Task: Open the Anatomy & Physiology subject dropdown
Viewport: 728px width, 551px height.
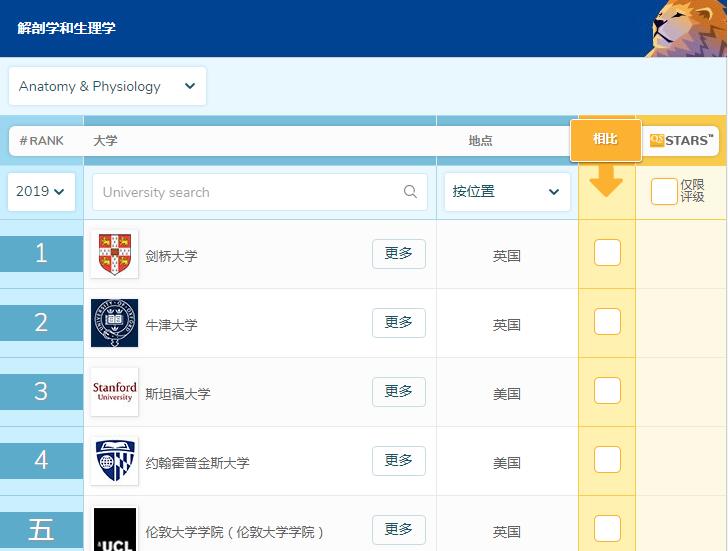Action: point(107,86)
